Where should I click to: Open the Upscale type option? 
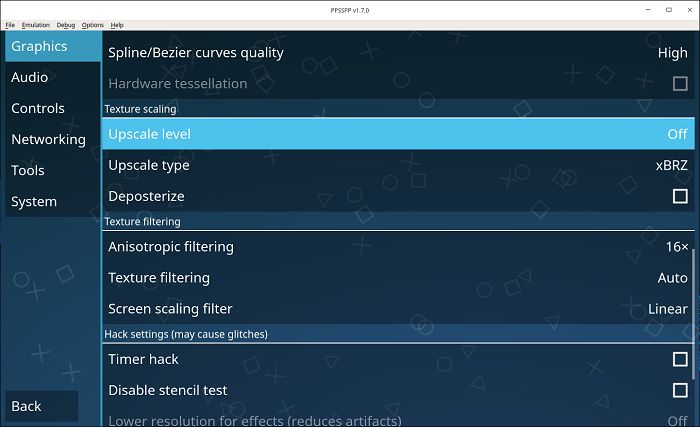pyautogui.click(x=398, y=165)
